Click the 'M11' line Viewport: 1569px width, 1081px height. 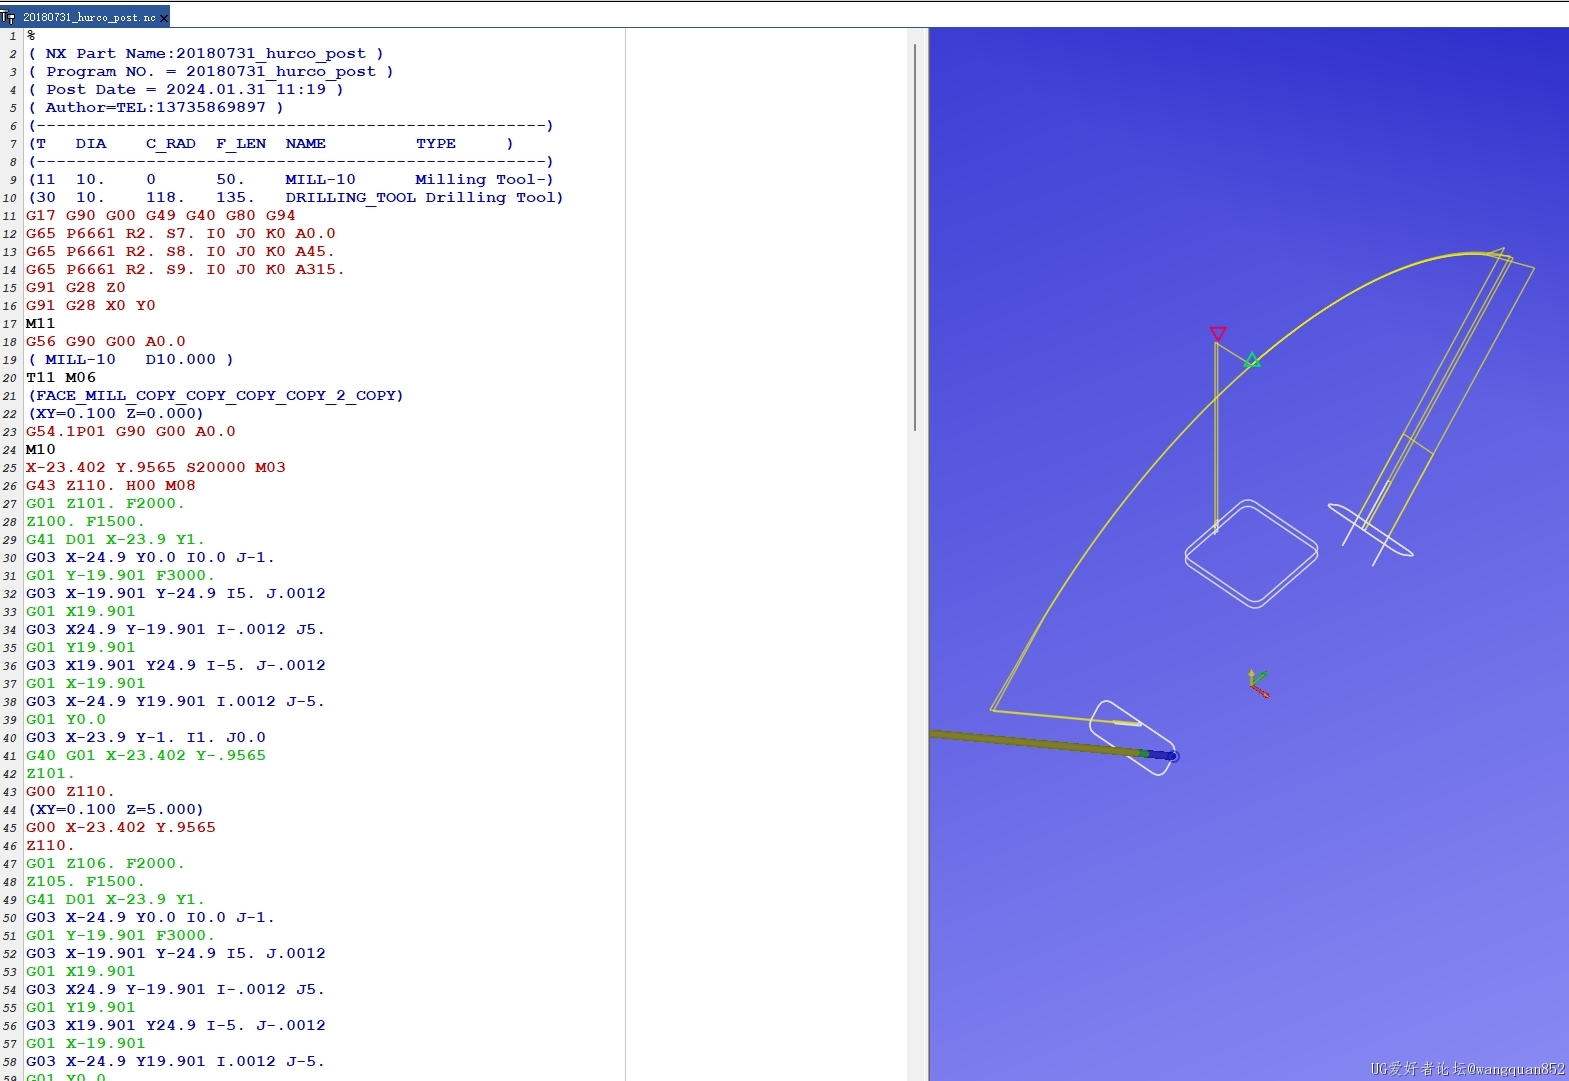[41, 324]
